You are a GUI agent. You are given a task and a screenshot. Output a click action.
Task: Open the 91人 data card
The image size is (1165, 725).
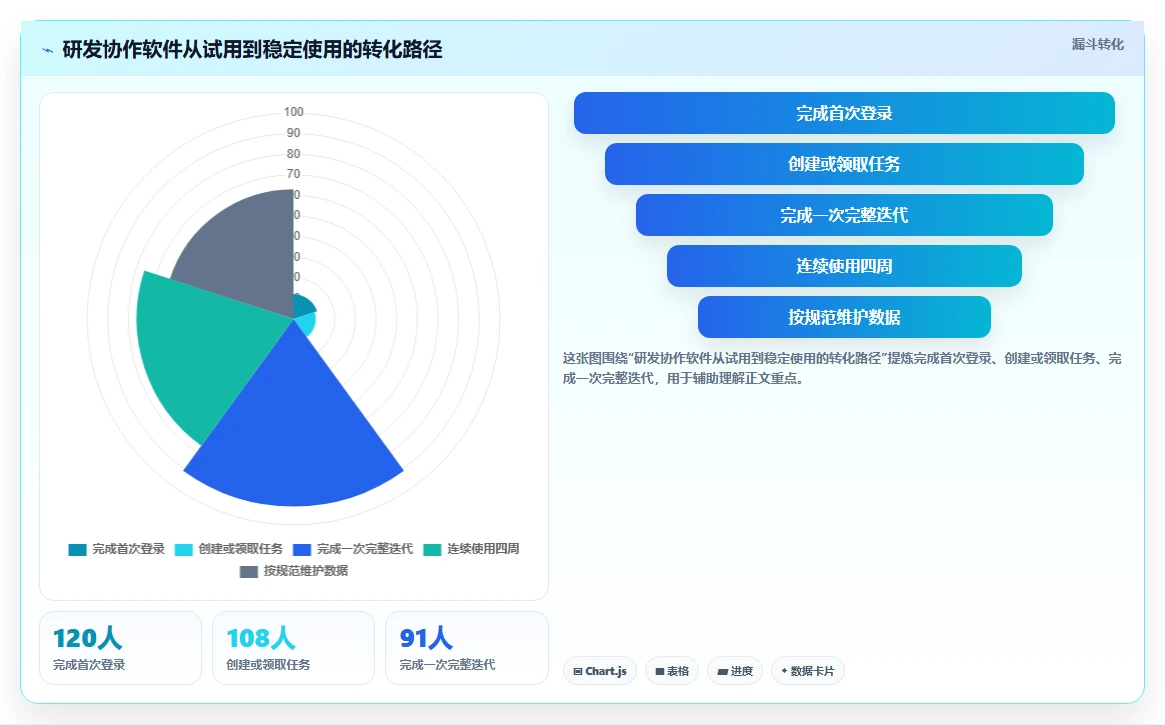click(x=467, y=648)
